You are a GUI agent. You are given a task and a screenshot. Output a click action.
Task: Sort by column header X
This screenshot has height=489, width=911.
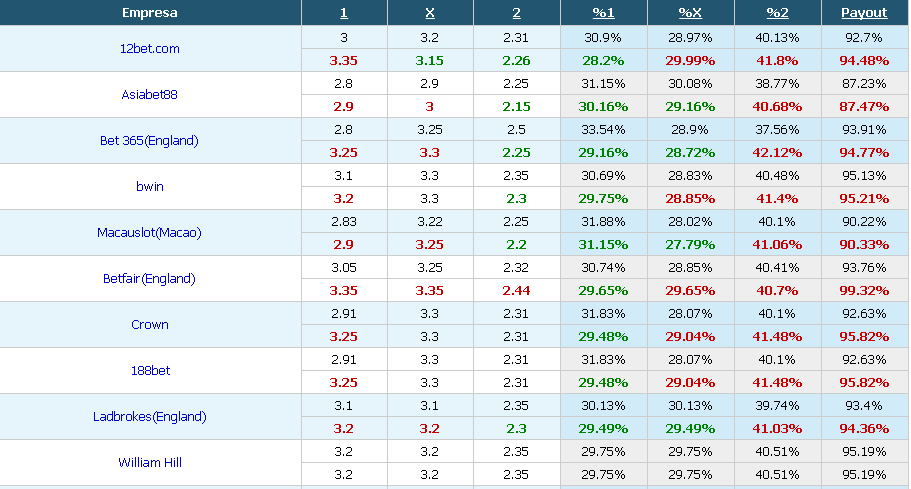tap(430, 13)
